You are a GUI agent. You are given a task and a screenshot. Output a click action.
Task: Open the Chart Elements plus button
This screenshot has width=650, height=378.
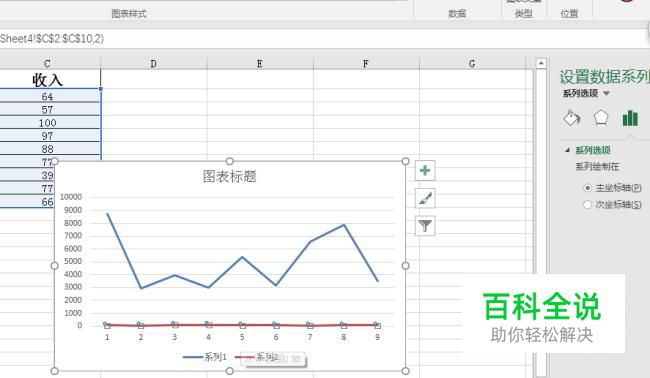point(425,171)
